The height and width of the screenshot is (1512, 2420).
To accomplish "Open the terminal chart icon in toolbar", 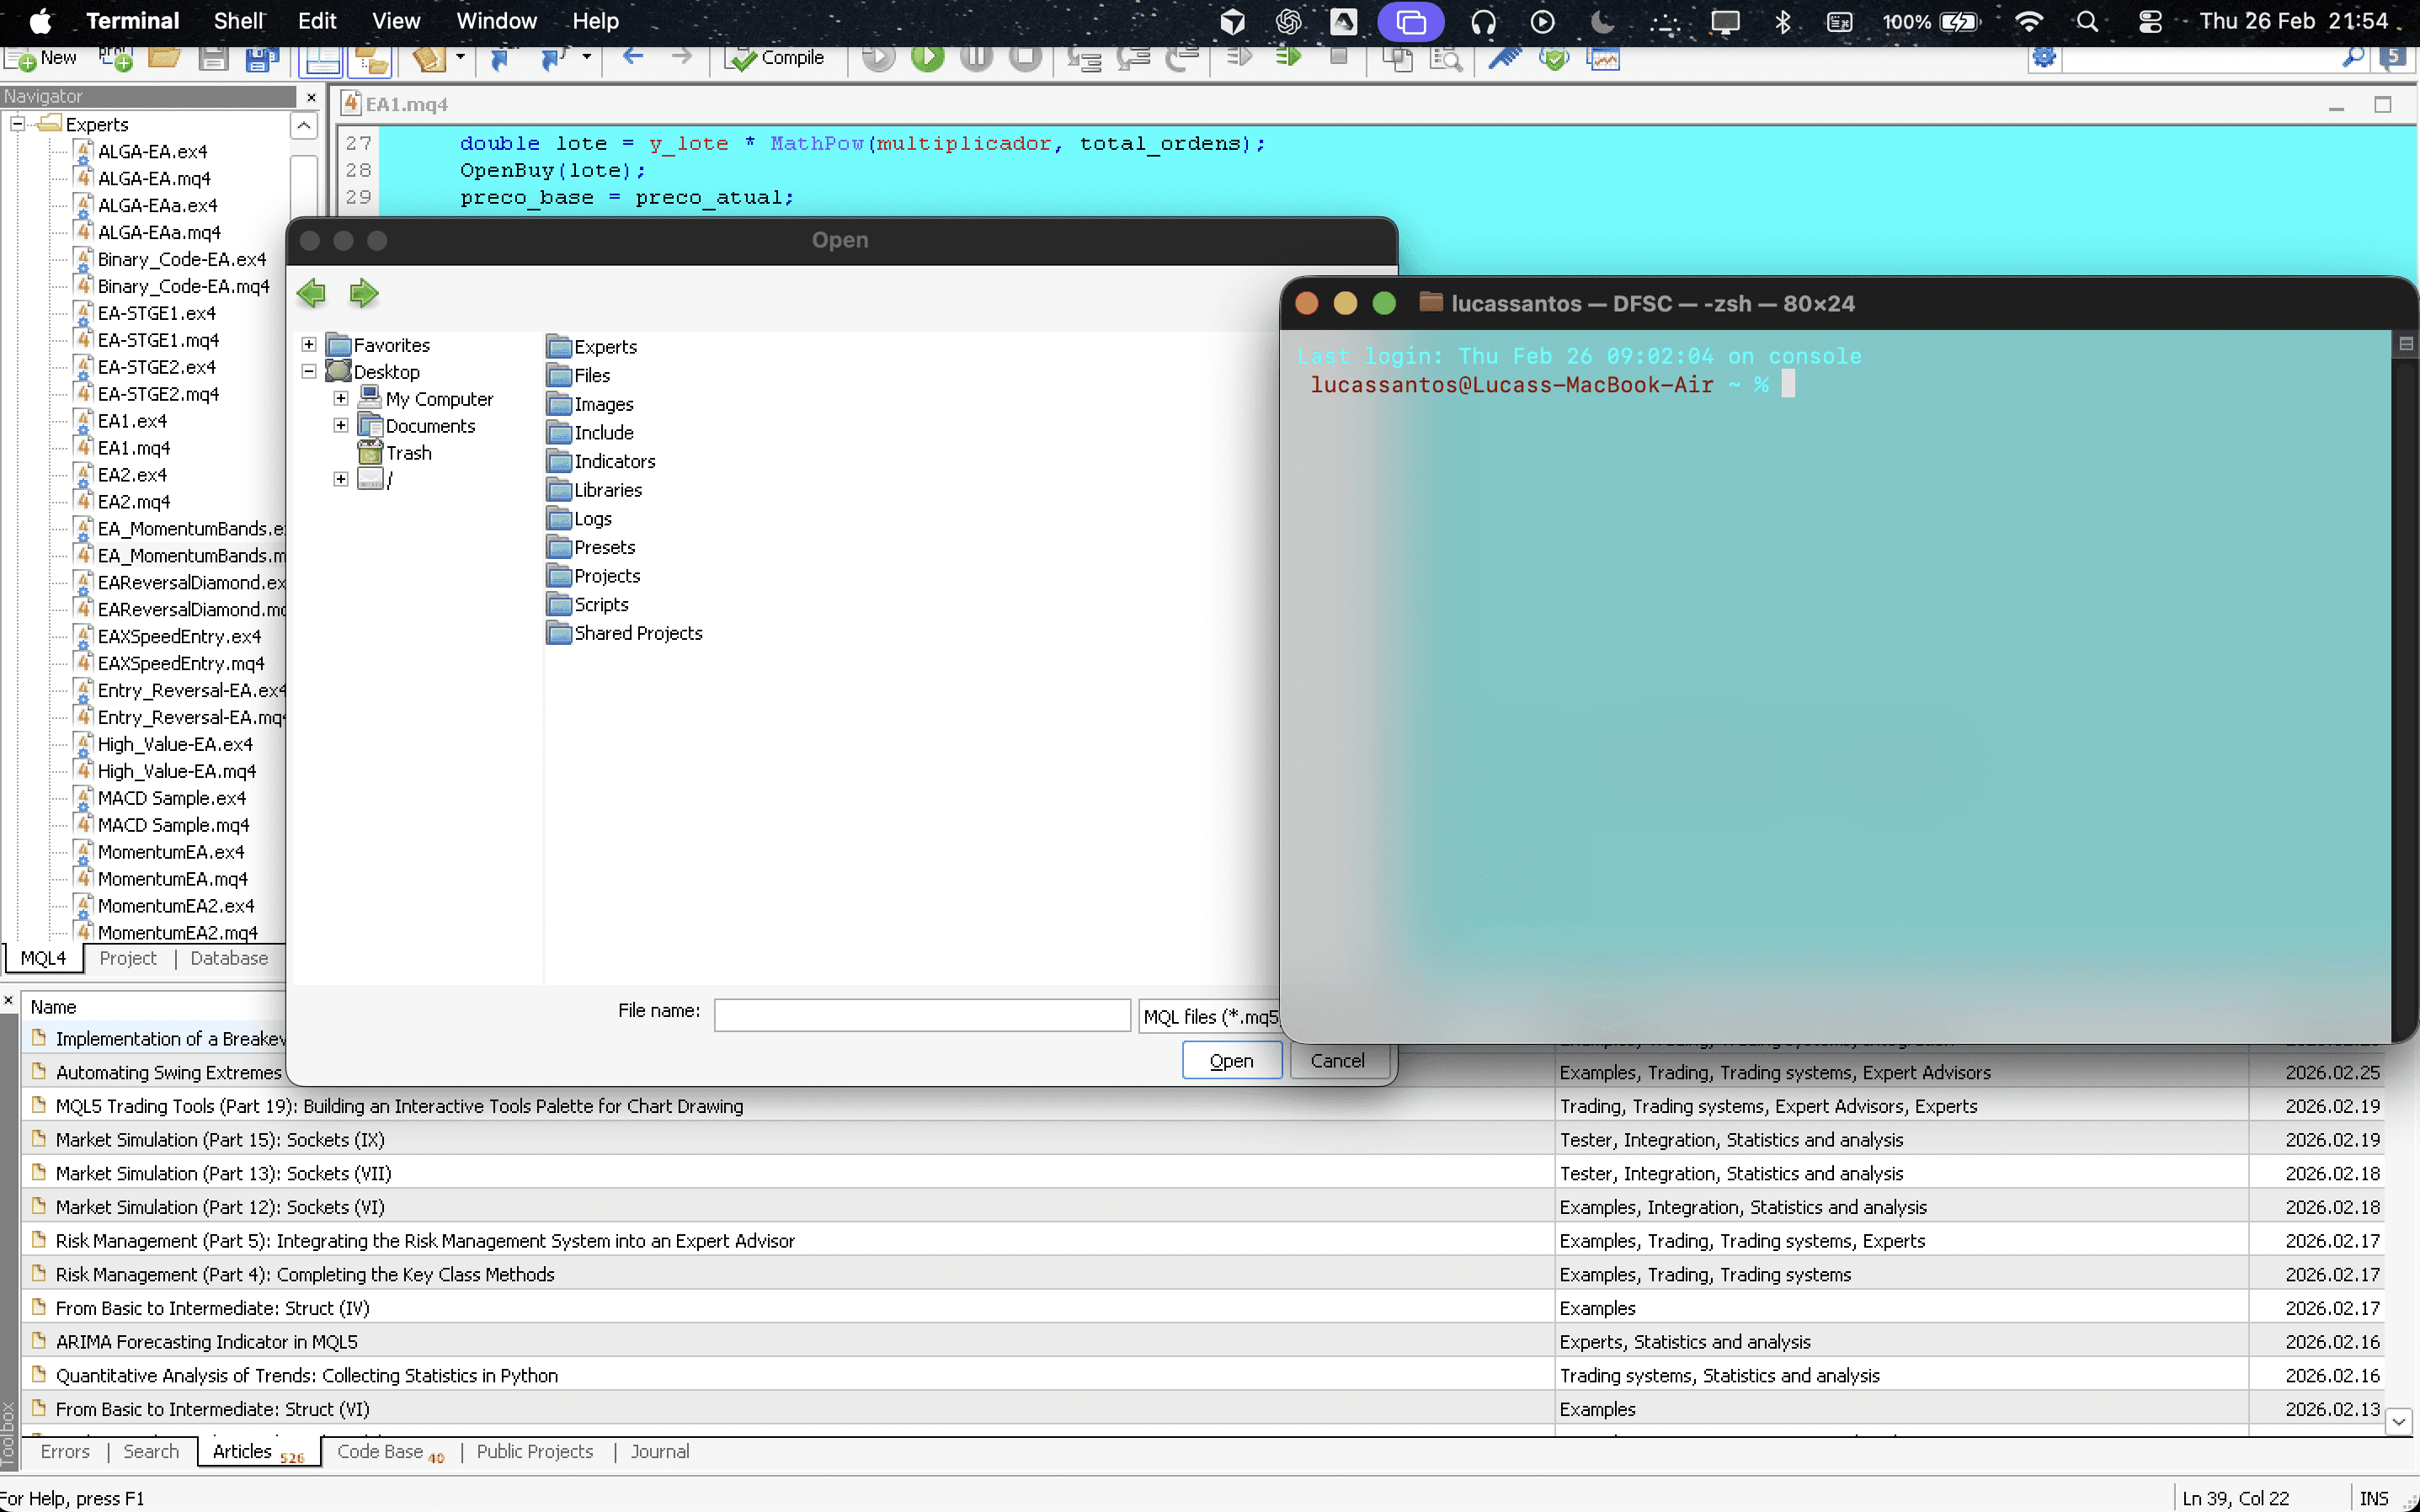I will (x=1603, y=58).
